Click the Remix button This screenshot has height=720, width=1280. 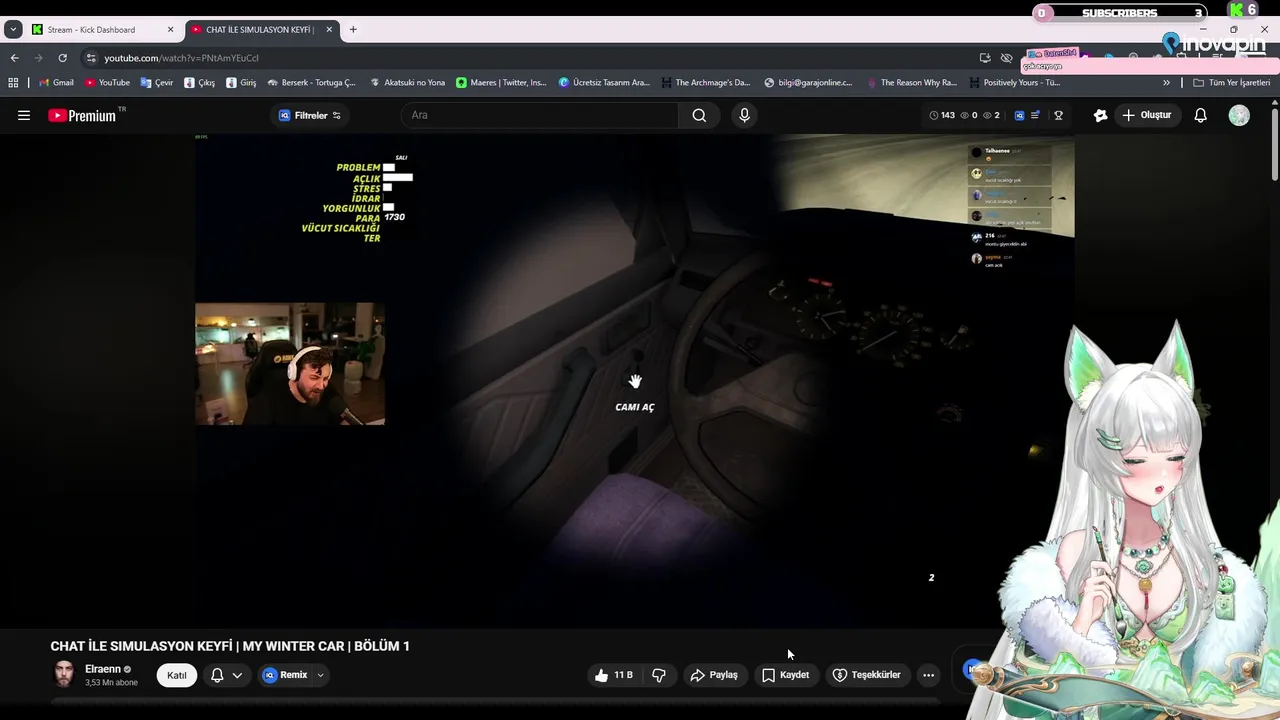(x=285, y=675)
